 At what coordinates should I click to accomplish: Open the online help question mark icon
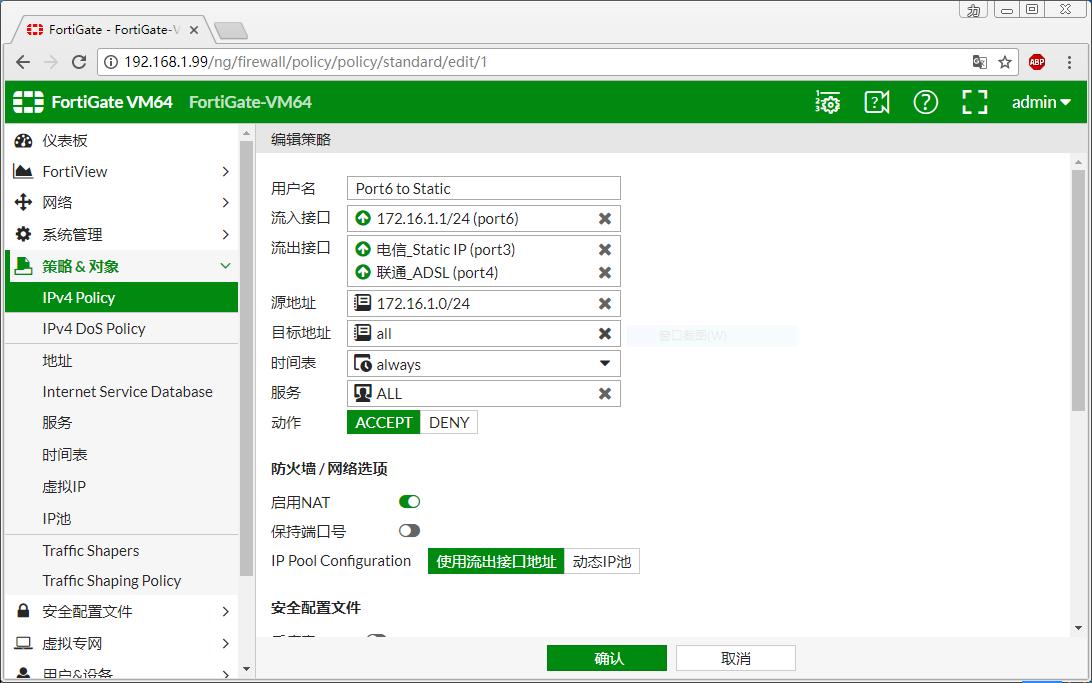(925, 101)
